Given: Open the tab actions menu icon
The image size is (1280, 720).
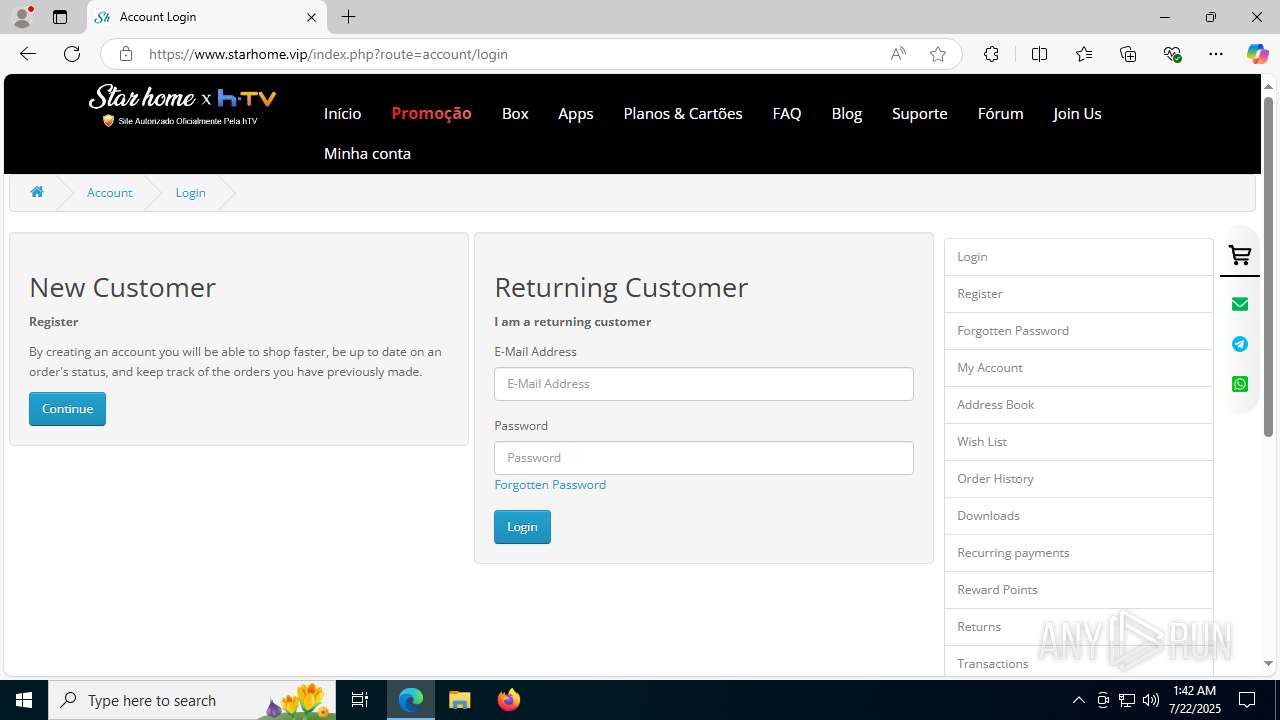Looking at the screenshot, I should [x=60, y=17].
